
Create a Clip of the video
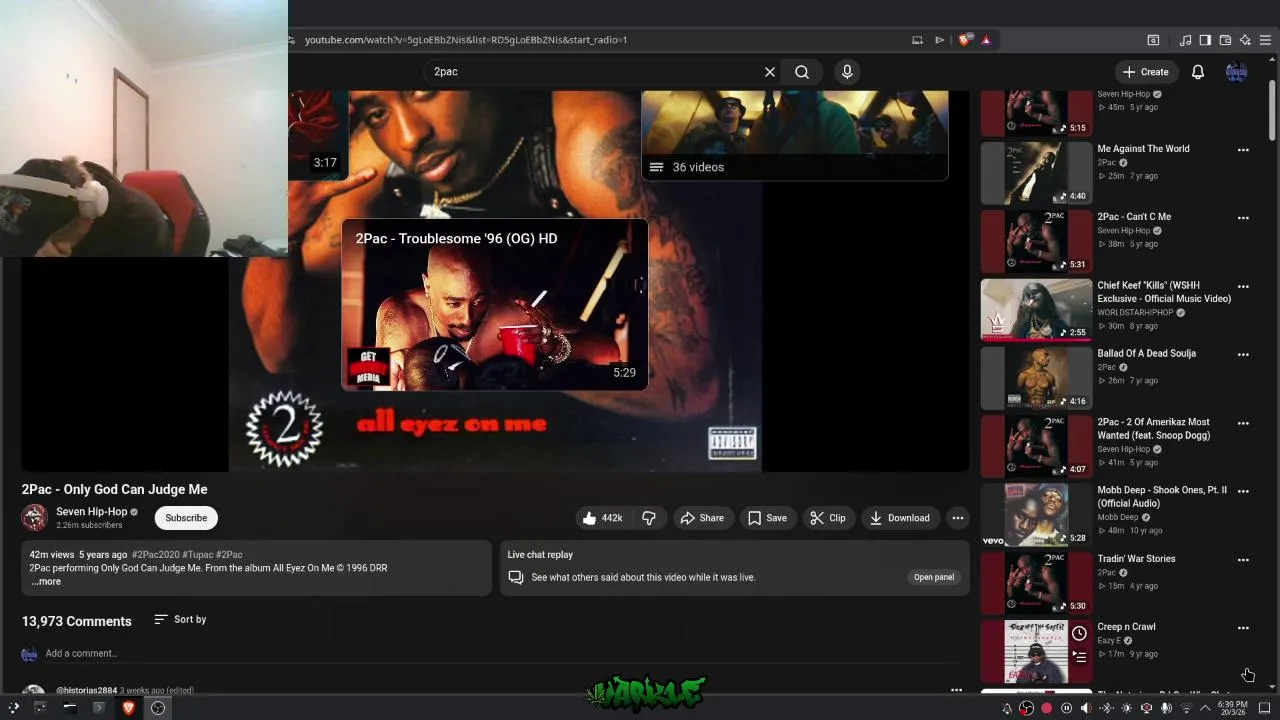coord(828,518)
